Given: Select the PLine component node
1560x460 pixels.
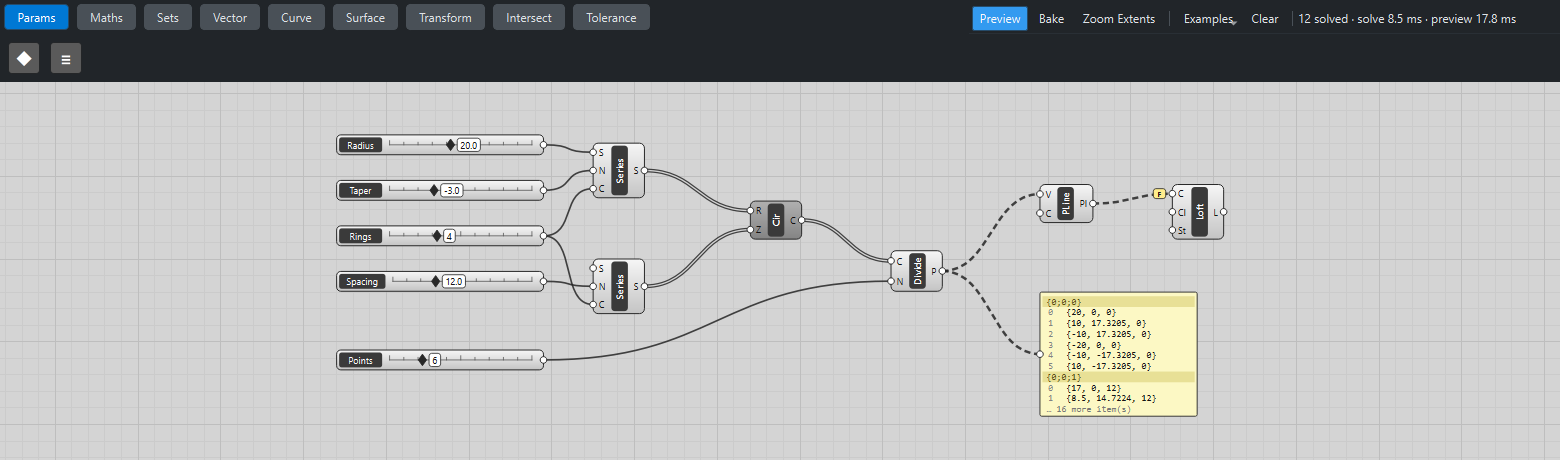Looking at the screenshot, I should coord(1066,203).
